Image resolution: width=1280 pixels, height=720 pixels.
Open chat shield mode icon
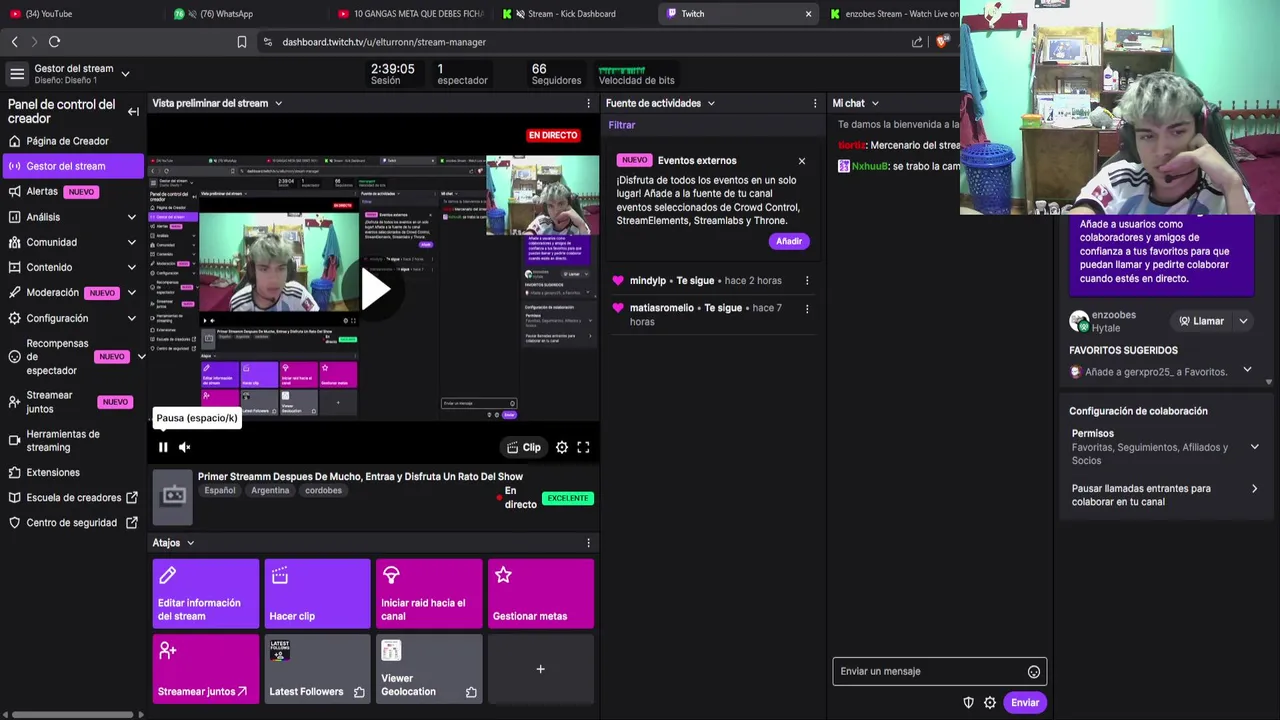coord(968,703)
